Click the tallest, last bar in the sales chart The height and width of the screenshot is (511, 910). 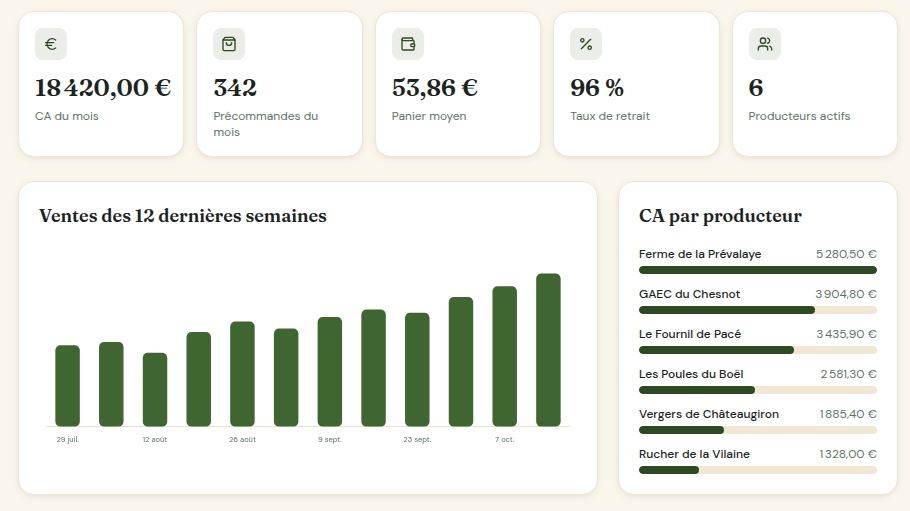[x=548, y=350]
